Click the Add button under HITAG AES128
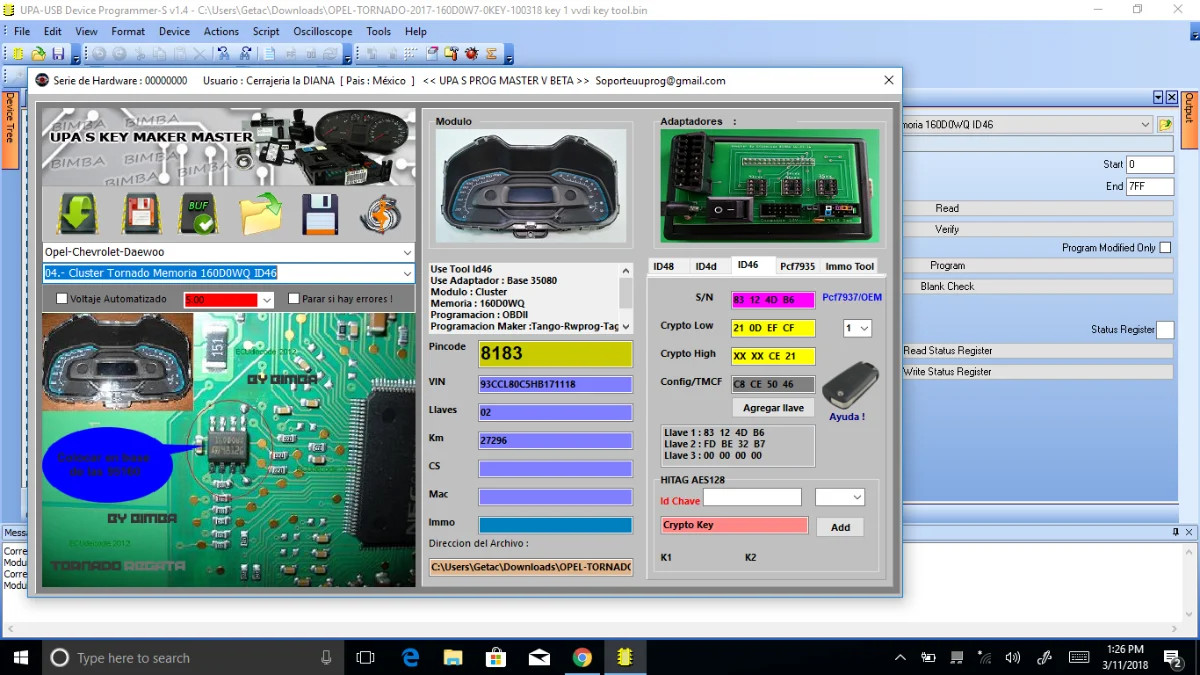Viewport: 1200px width, 675px height. click(x=840, y=527)
